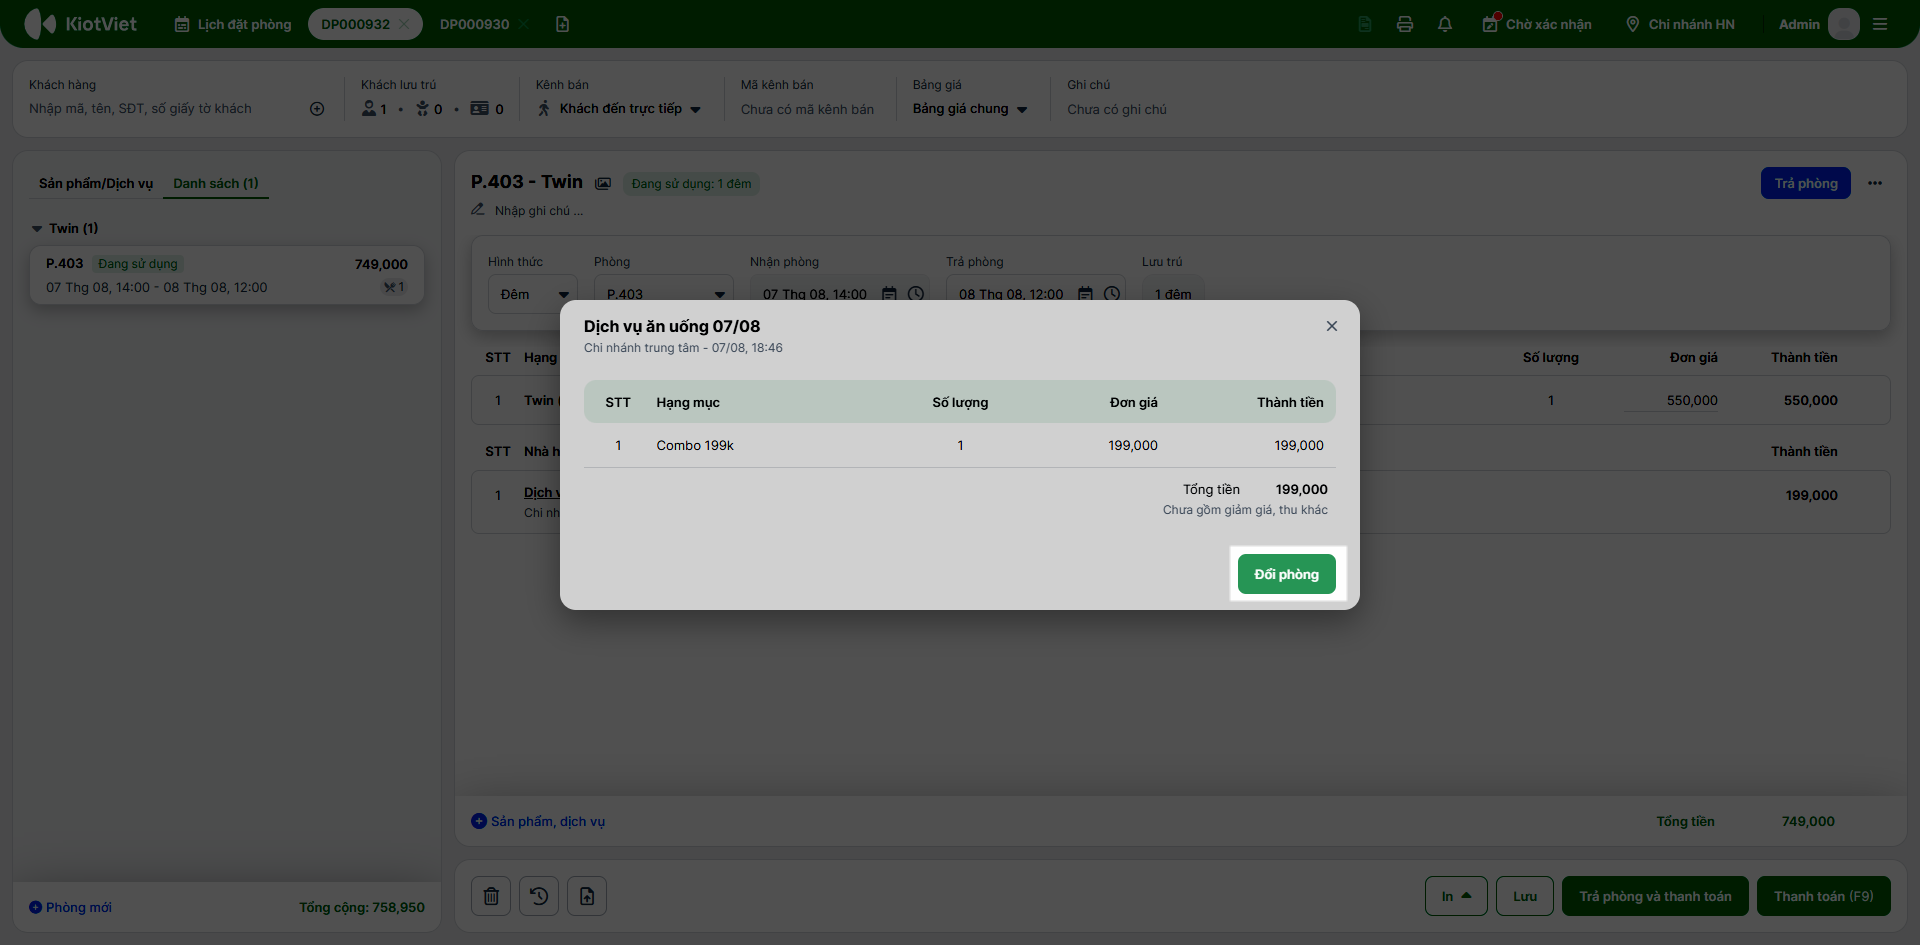Open the check-out time clock icon

(x=1111, y=294)
